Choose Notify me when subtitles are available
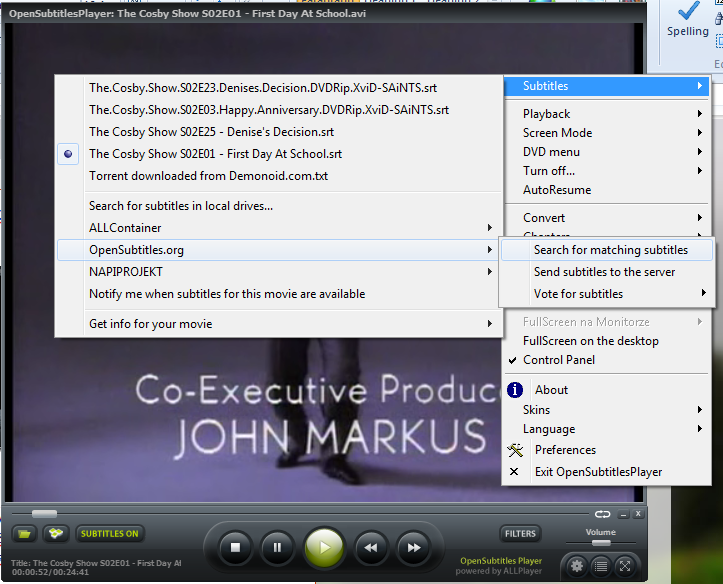 click(x=279, y=294)
